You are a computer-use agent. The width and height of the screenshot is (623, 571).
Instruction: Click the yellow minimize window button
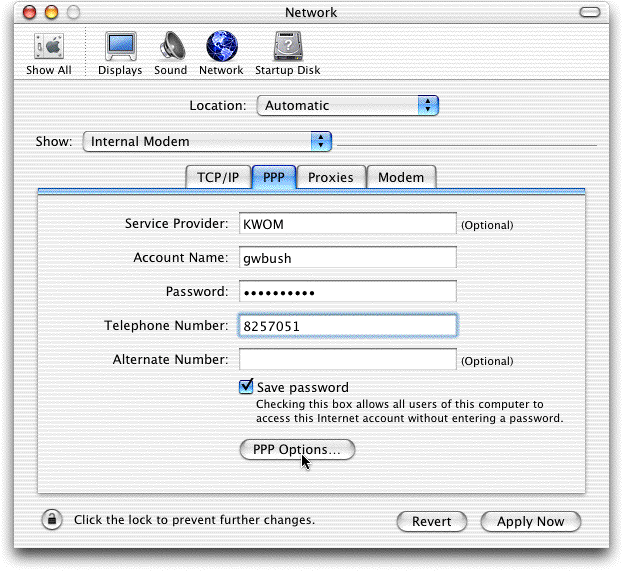(51, 12)
